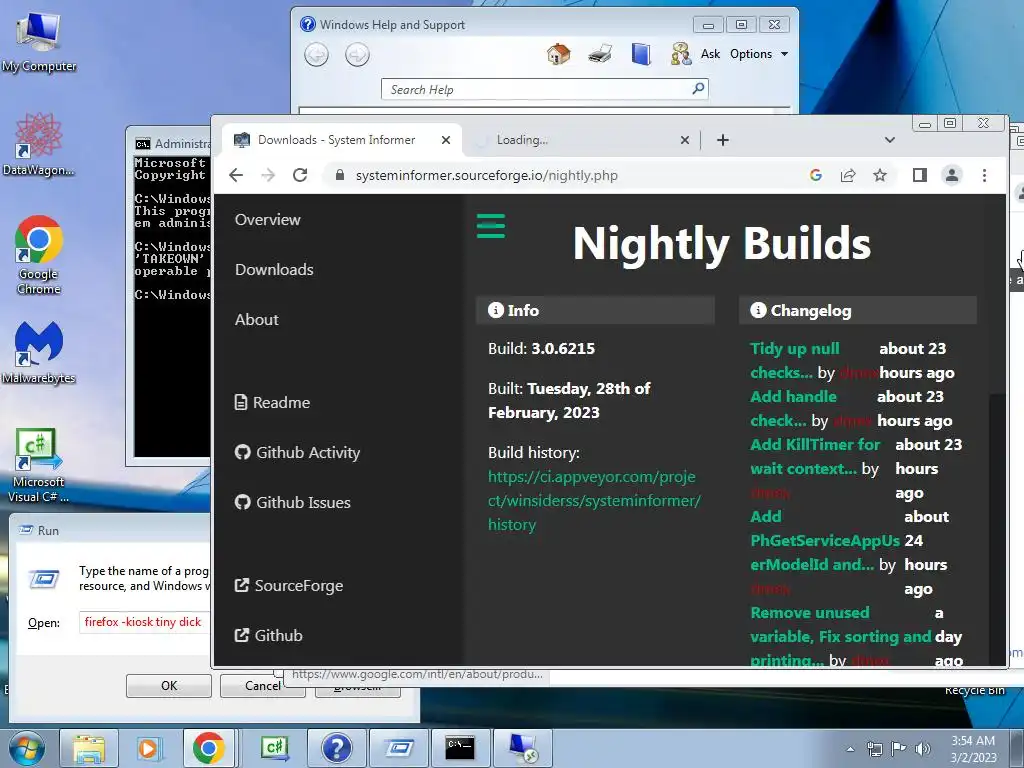Click the search magnifier in Help window

tap(698, 88)
